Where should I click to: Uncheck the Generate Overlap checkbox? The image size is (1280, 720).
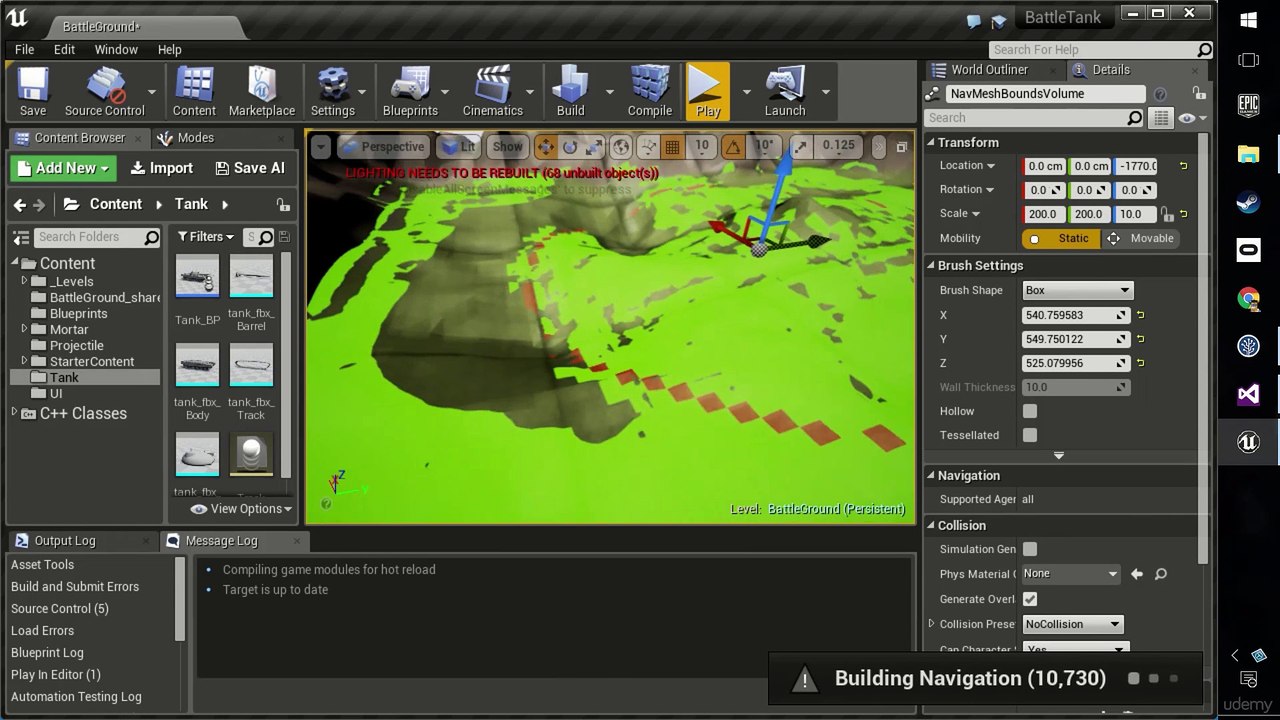1030,599
